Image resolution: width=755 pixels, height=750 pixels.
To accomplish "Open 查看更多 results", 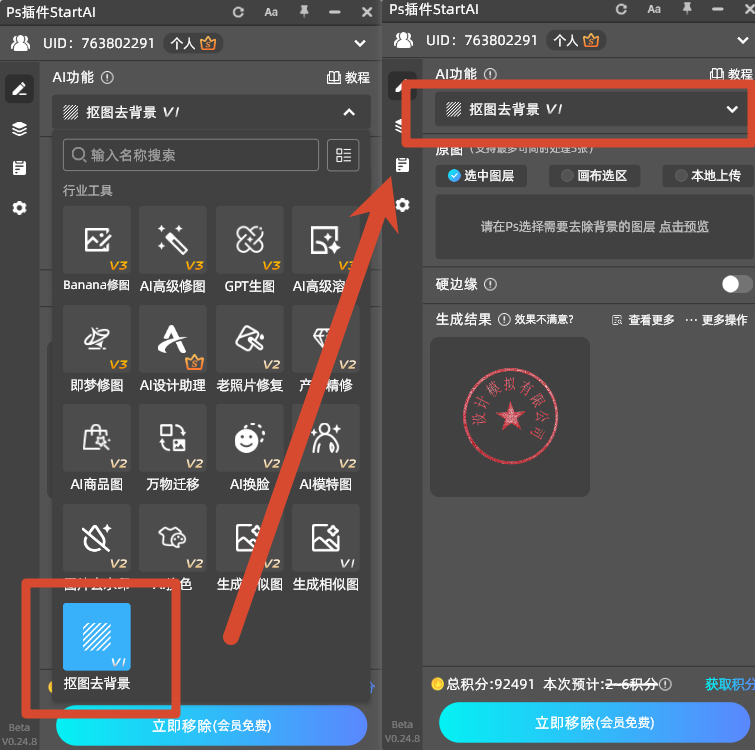I will pos(643,320).
